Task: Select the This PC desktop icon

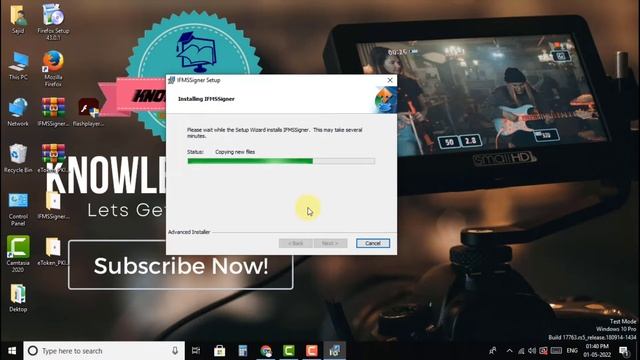Action: [x=18, y=65]
